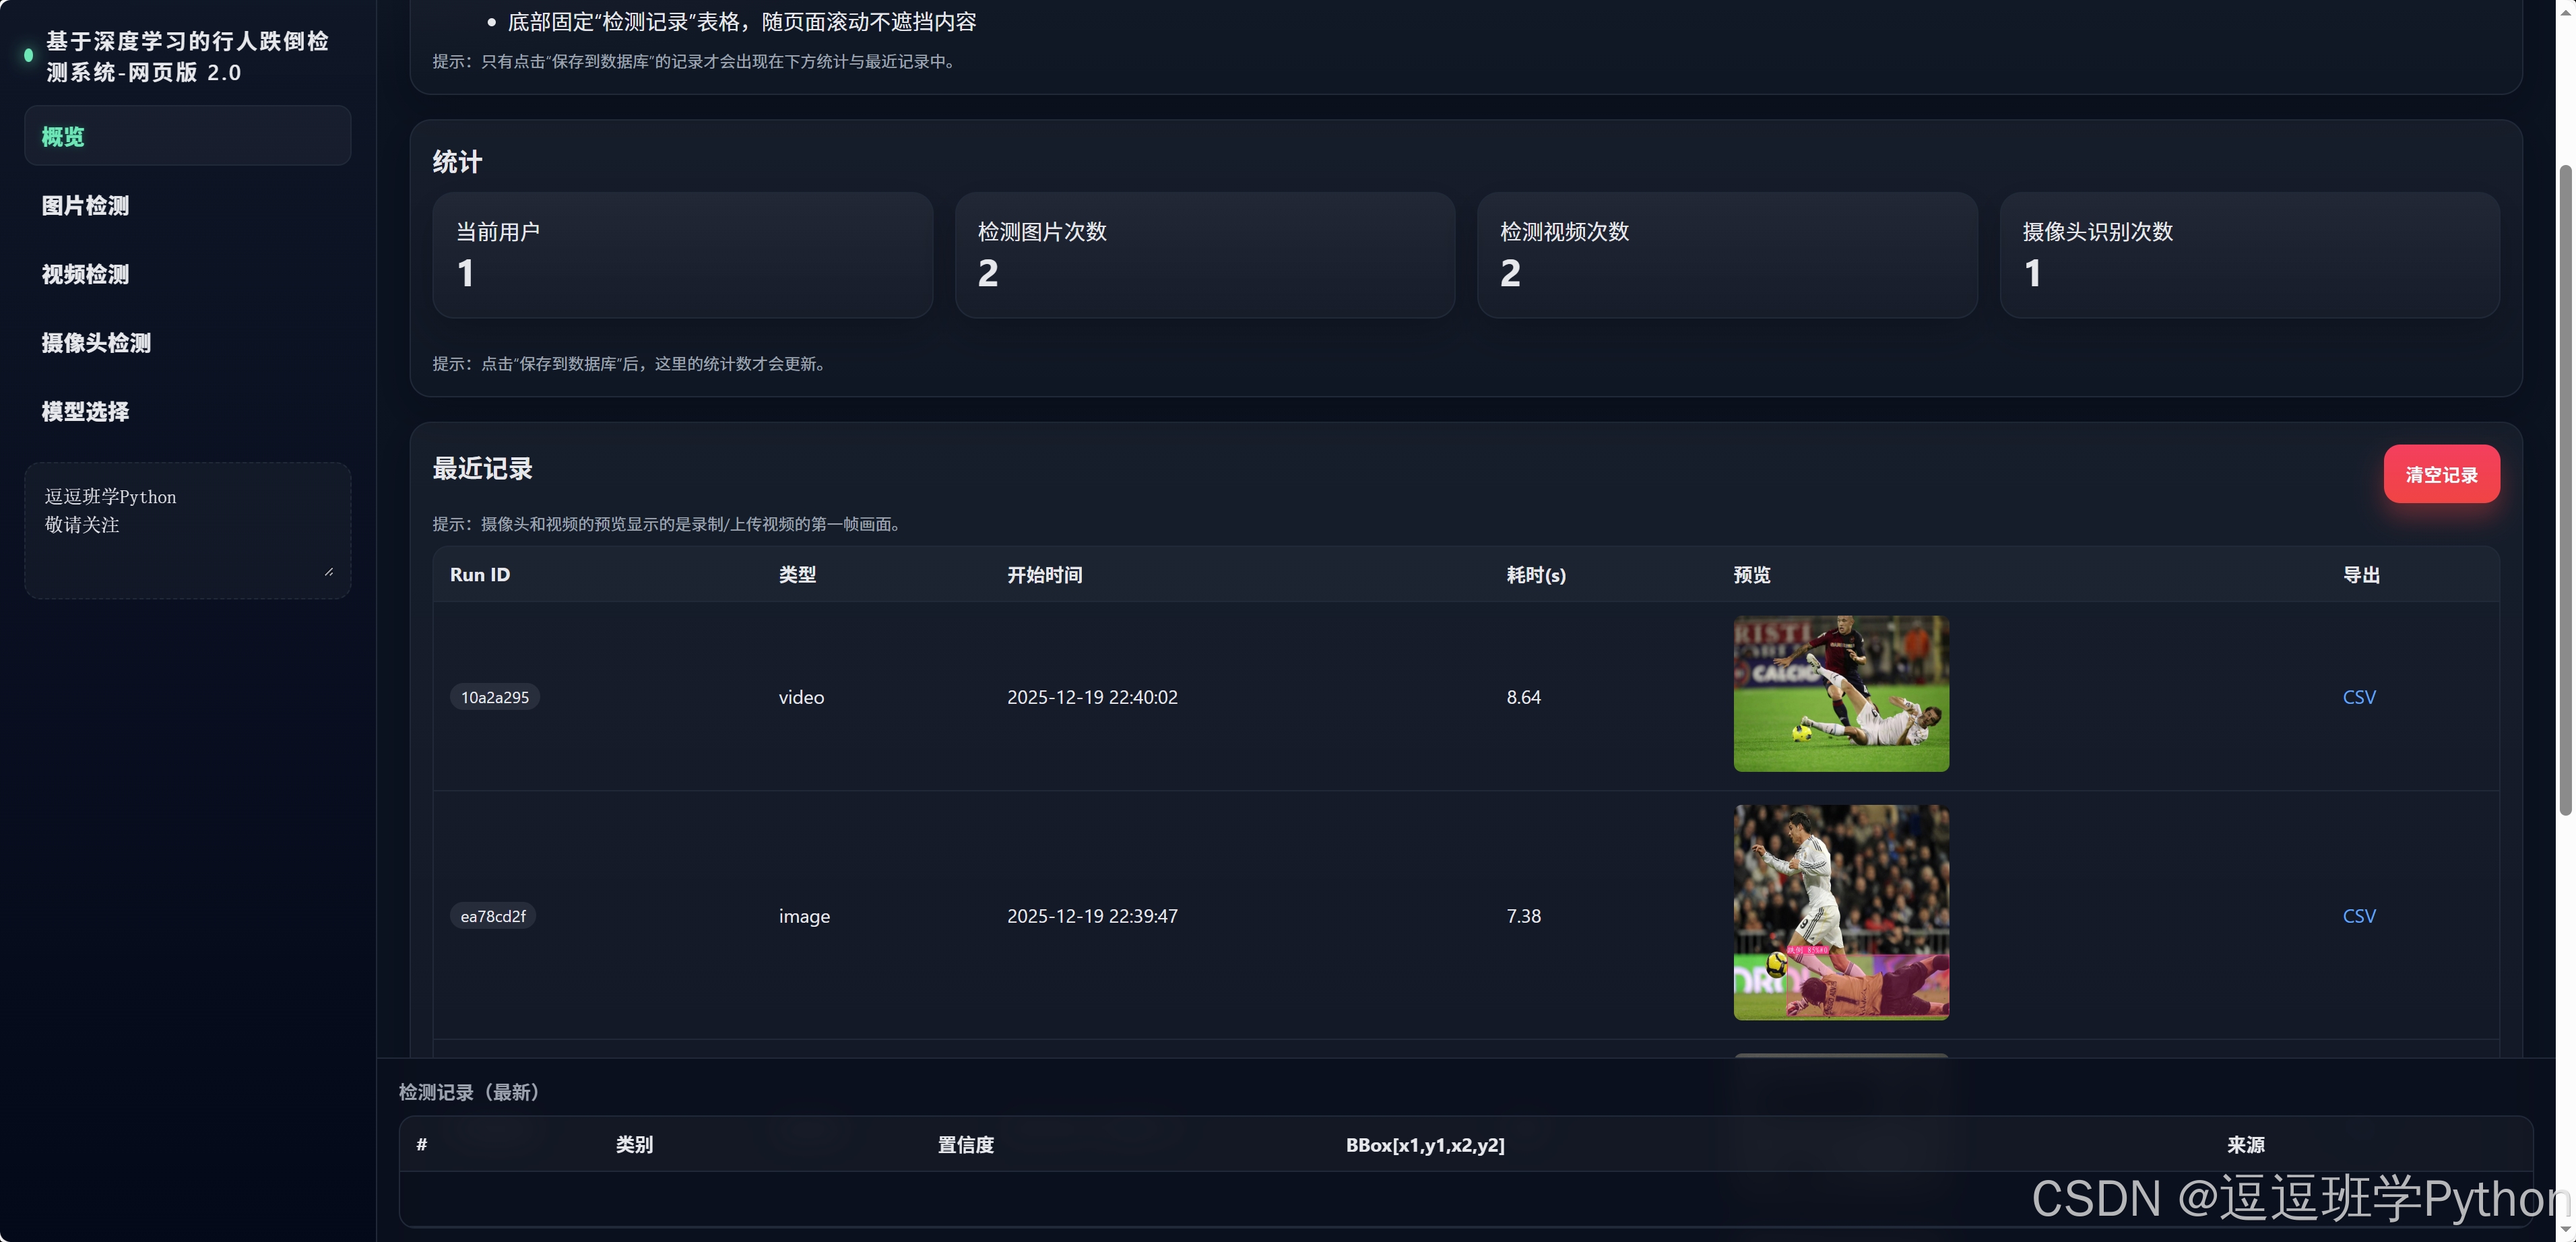Click the image type cell
The image size is (2576, 1242).
point(805,916)
